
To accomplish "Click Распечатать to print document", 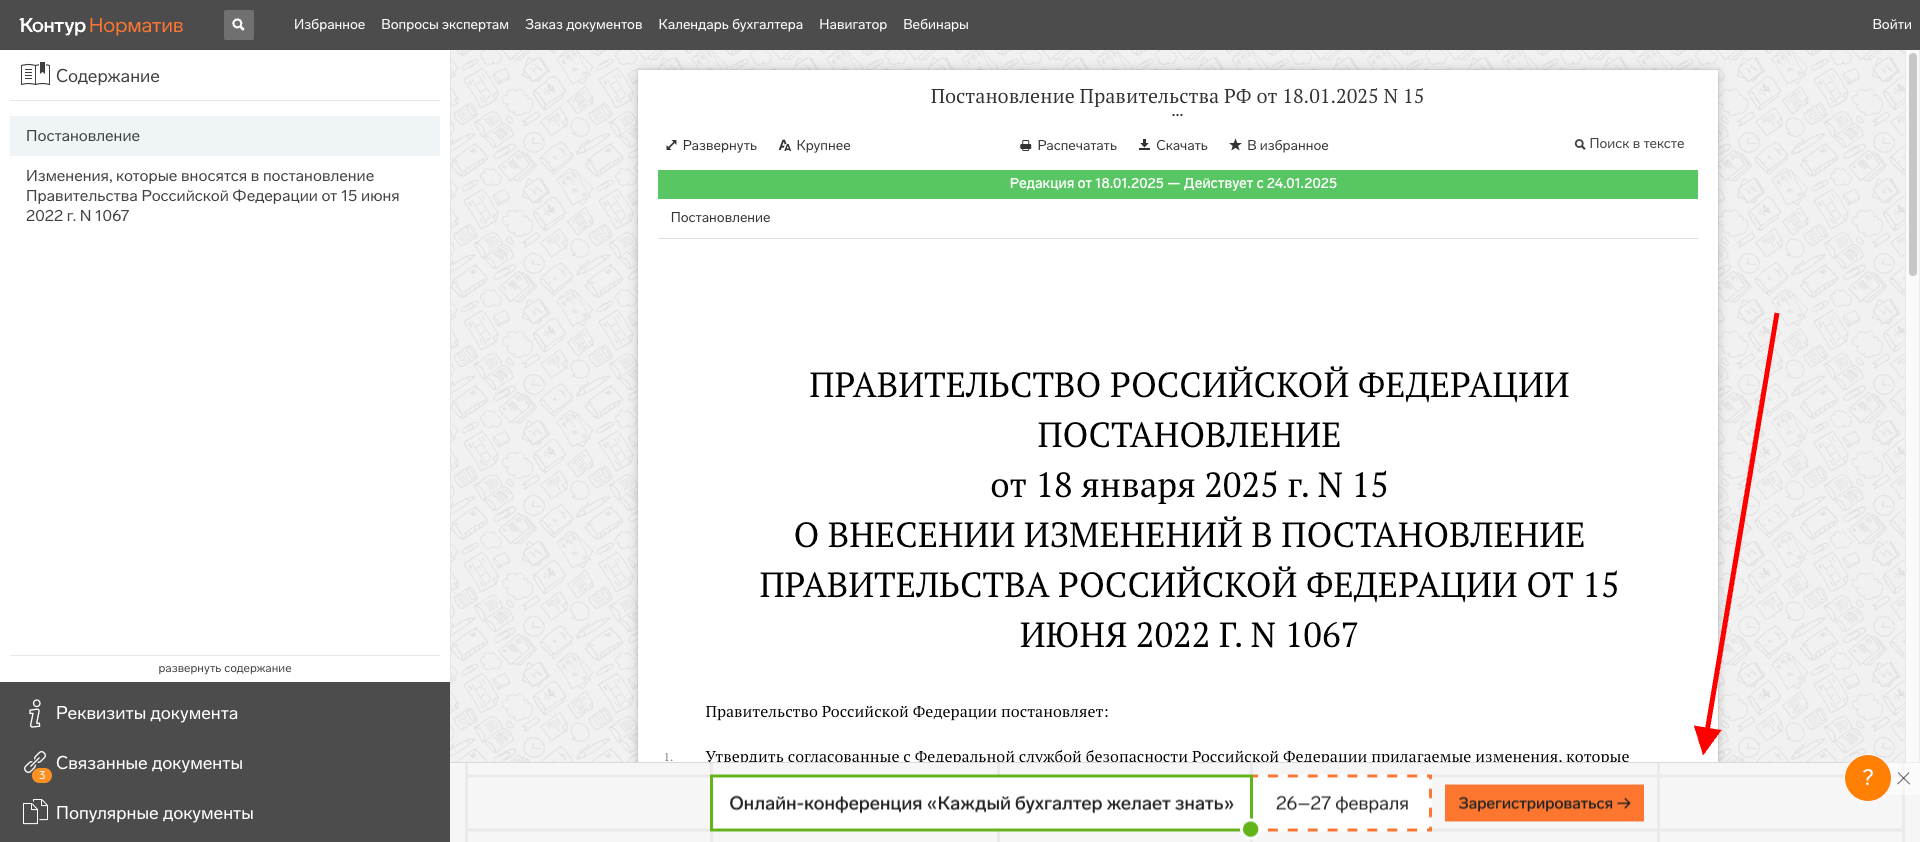I will pyautogui.click(x=1068, y=146).
